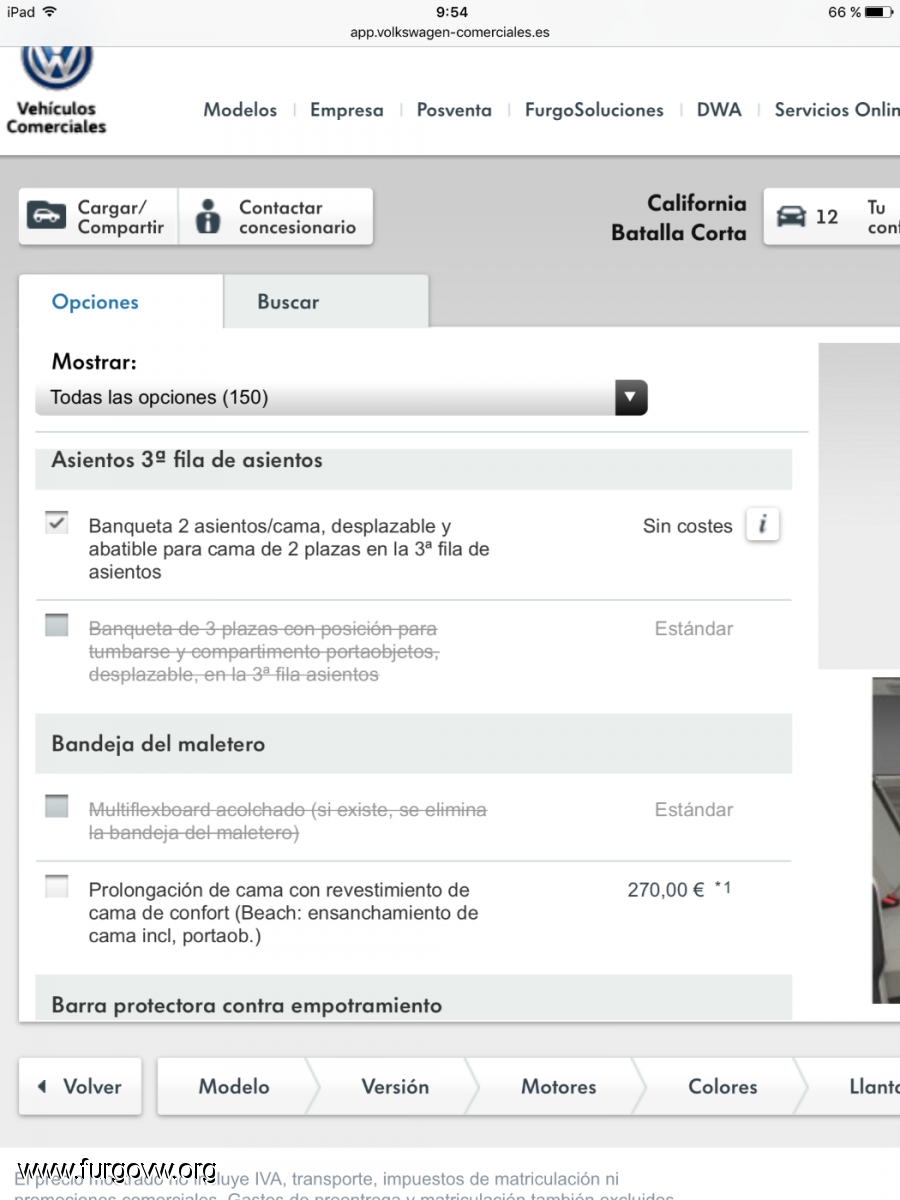The image size is (900, 1200).
Task: Open the FurgoSoluciones menu
Action: pyautogui.click(x=594, y=110)
